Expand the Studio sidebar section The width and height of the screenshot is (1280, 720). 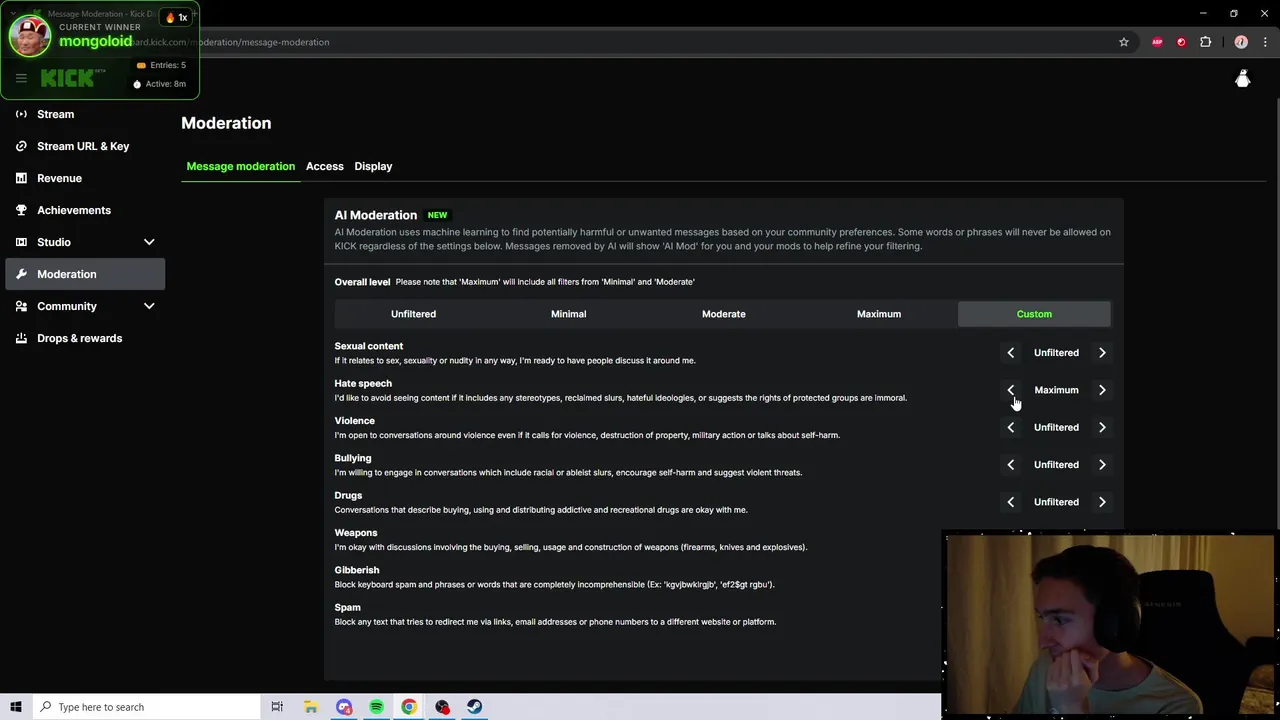pos(149,242)
